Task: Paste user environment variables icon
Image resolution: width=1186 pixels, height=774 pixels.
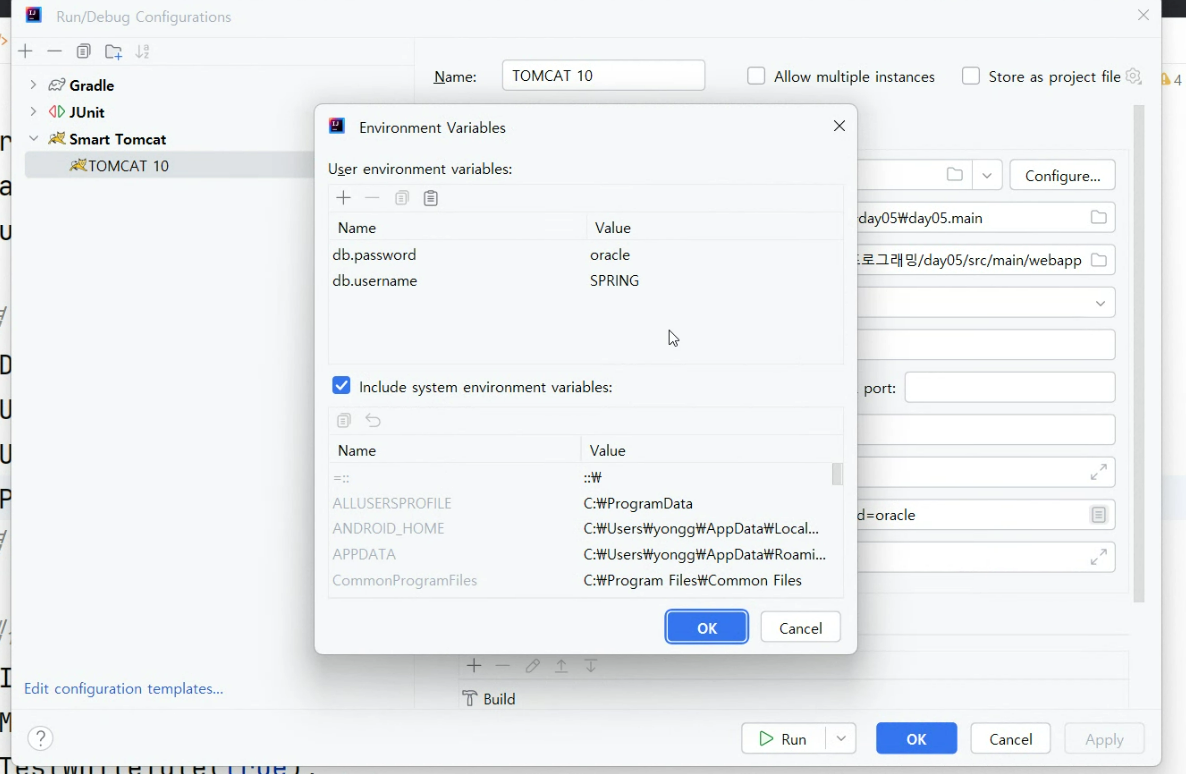Action: 430,198
